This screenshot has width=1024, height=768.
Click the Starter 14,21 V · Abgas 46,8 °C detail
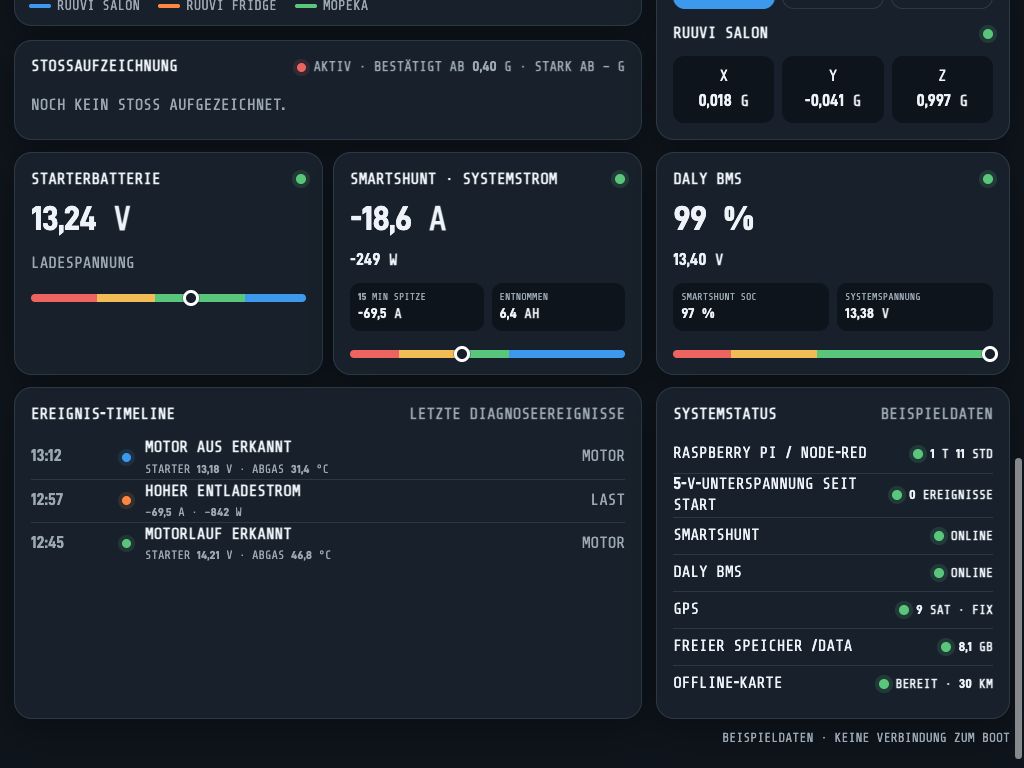click(238, 555)
